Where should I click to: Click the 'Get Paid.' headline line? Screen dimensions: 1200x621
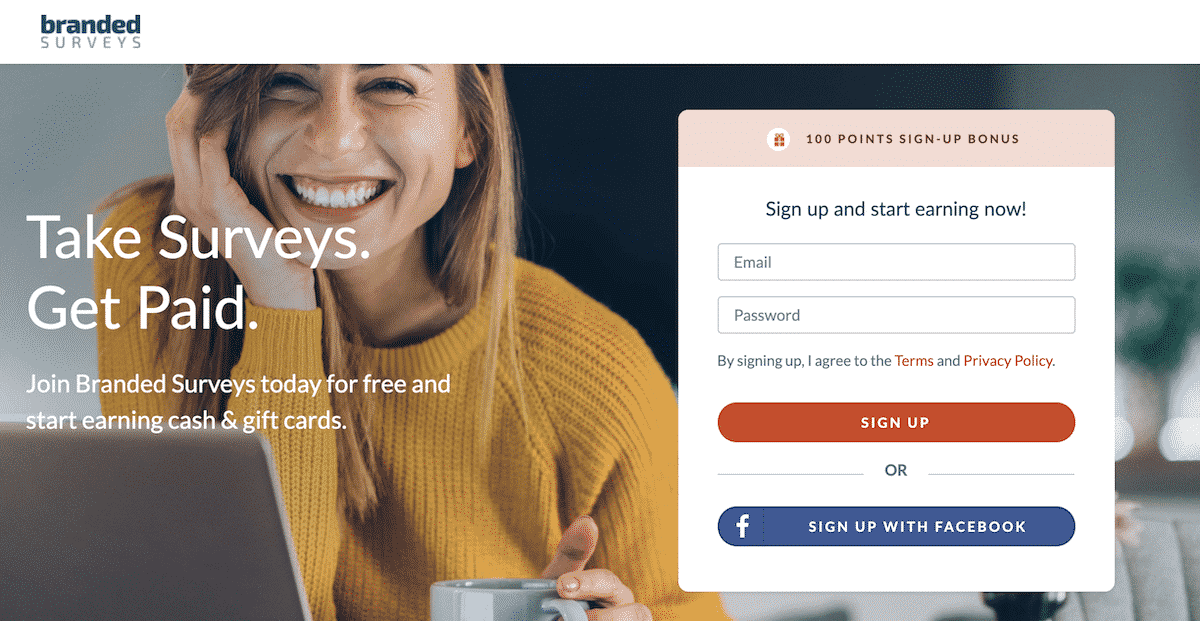[x=143, y=308]
